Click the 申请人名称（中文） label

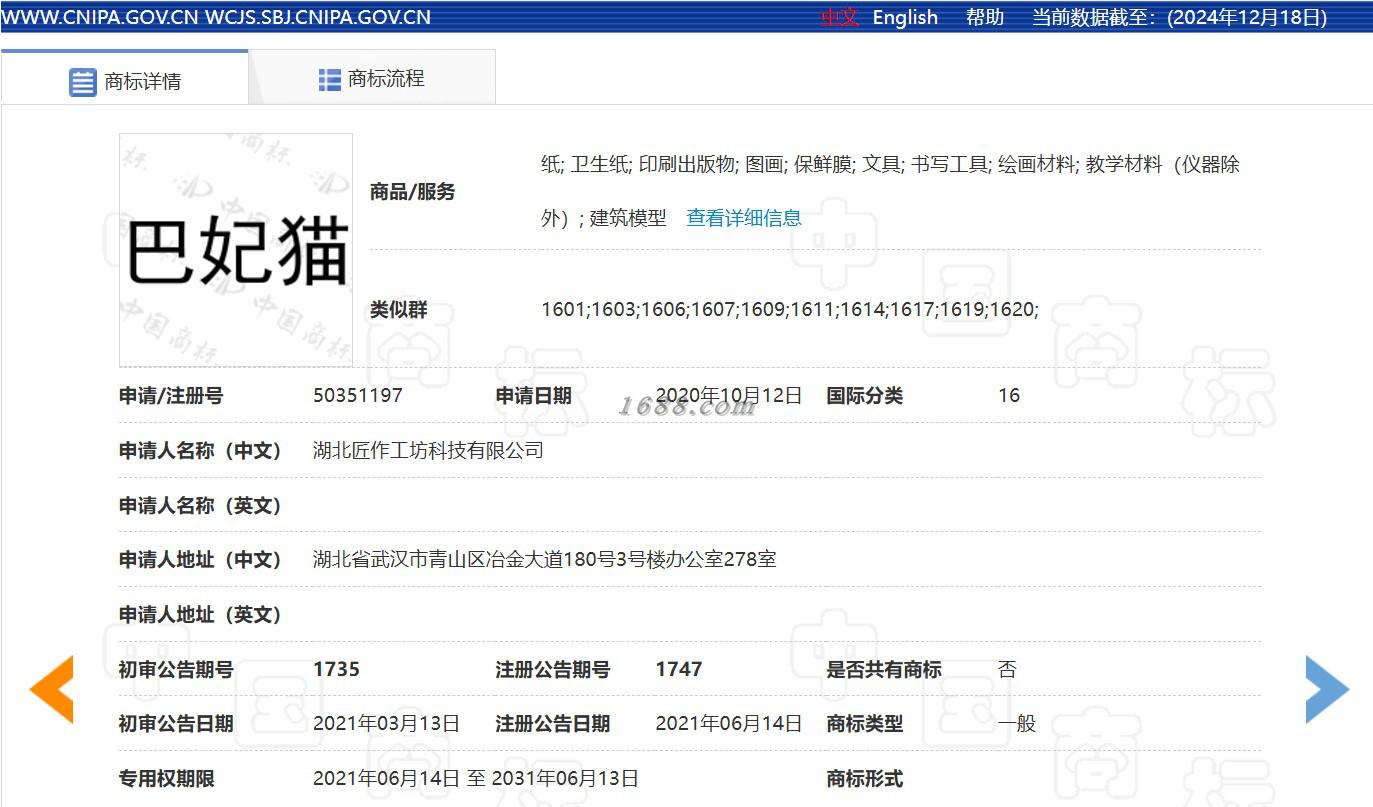(200, 450)
